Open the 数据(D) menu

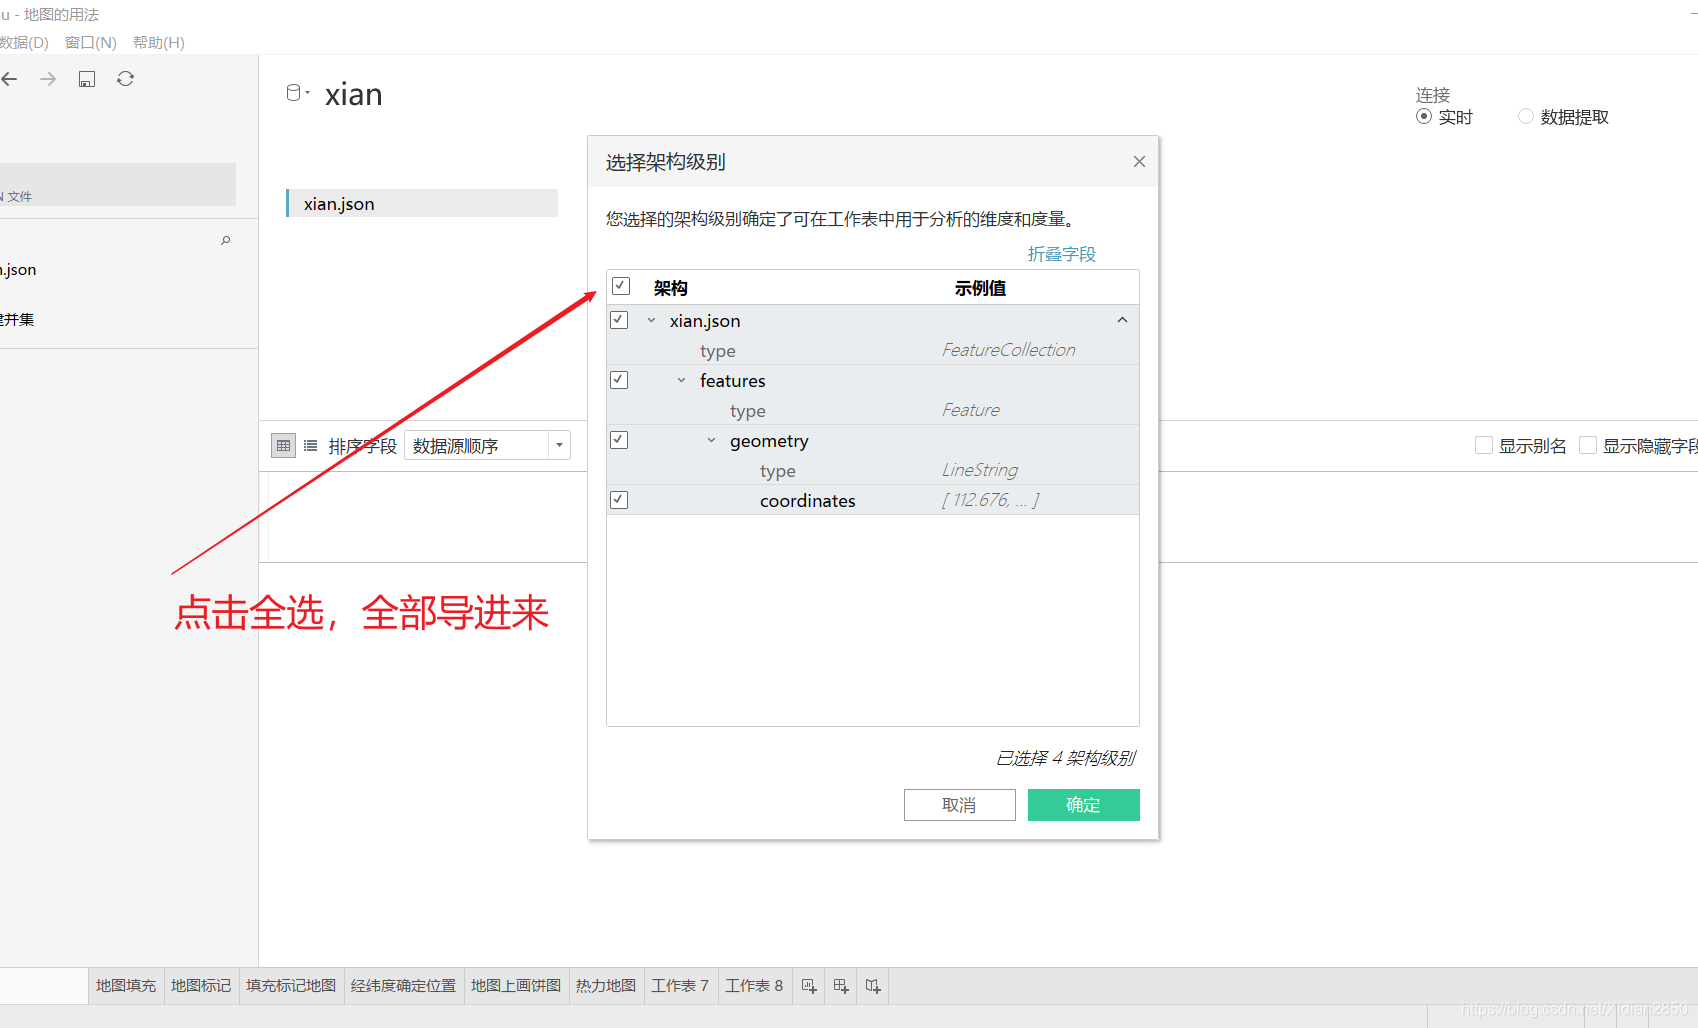tap(24, 43)
